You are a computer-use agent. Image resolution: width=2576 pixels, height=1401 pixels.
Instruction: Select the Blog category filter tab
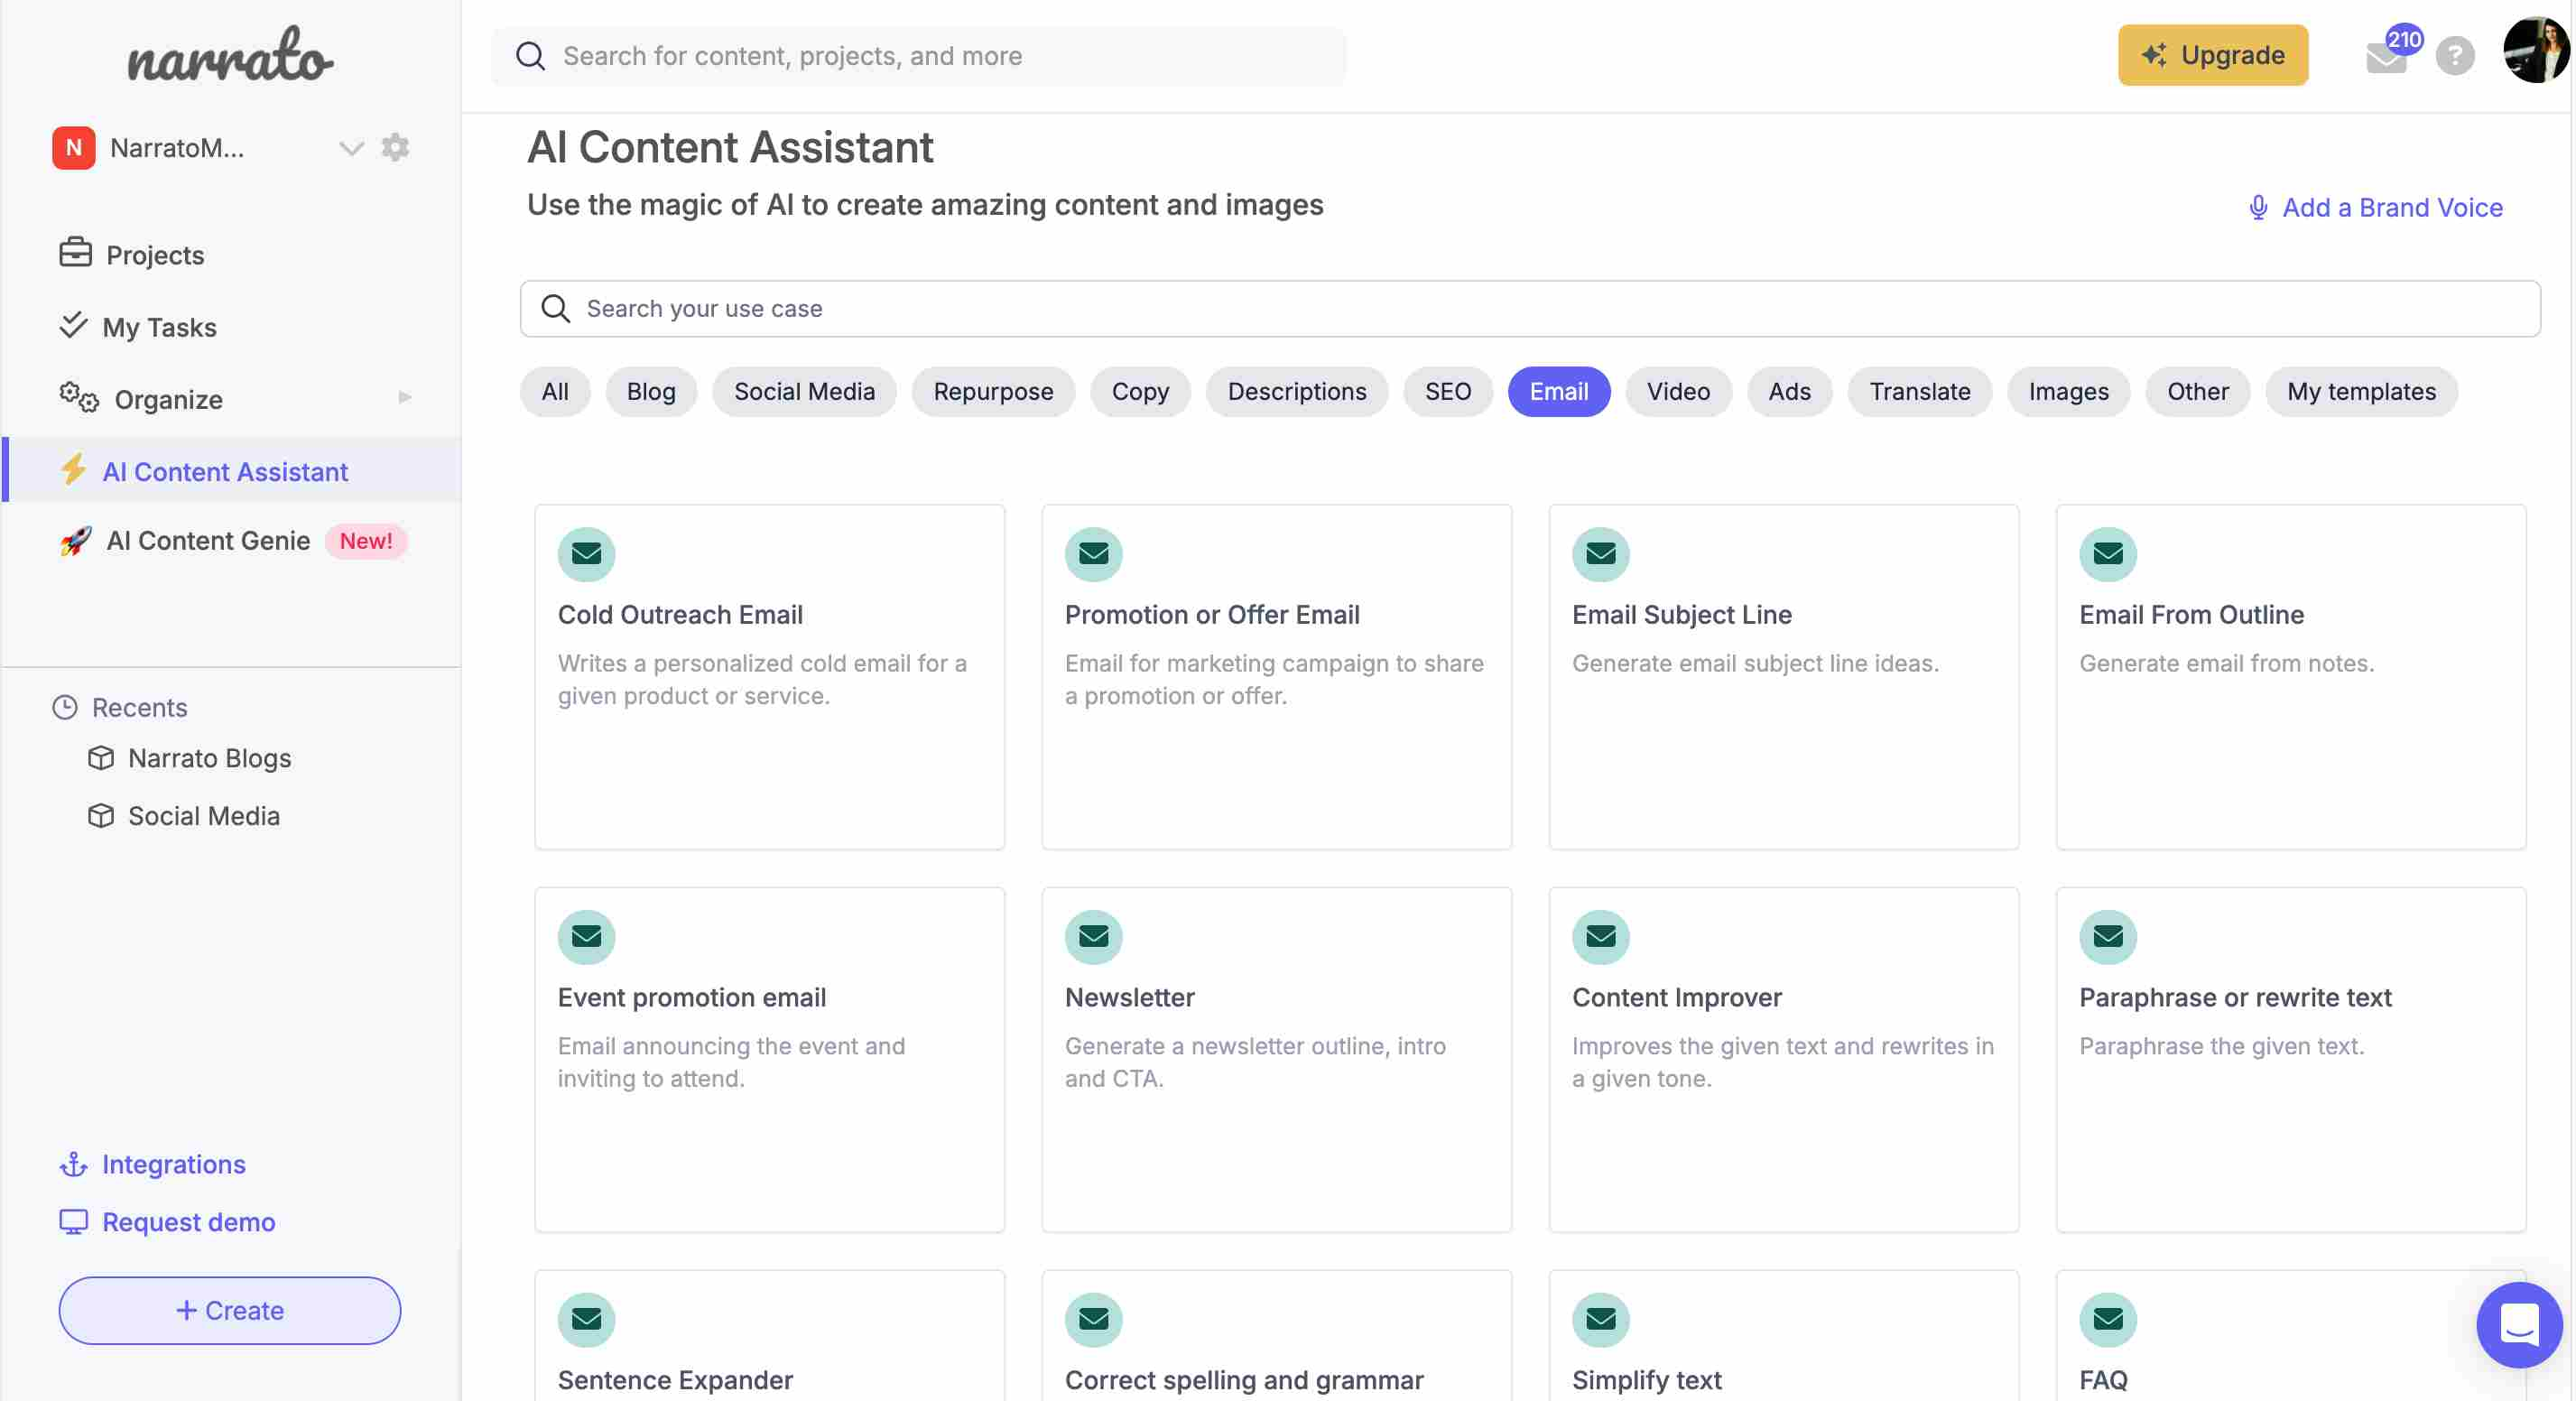(x=650, y=390)
